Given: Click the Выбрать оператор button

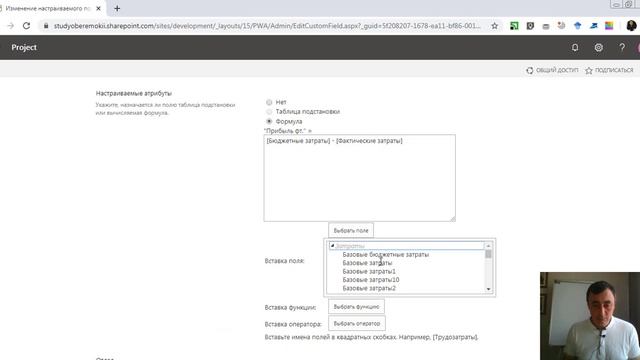Looking at the screenshot, I should [357, 323].
